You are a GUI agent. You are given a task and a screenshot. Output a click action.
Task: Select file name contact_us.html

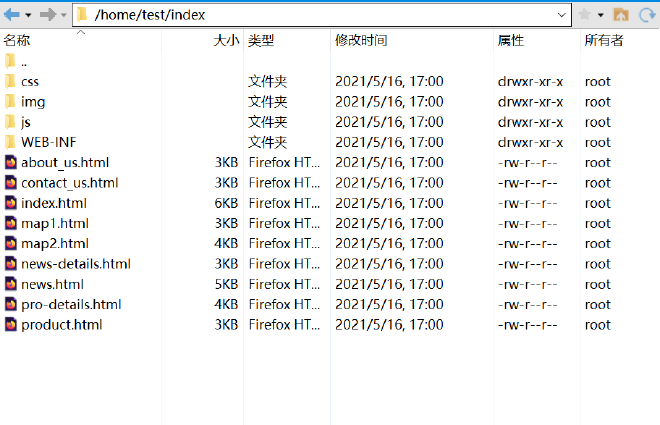tap(69, 183)
